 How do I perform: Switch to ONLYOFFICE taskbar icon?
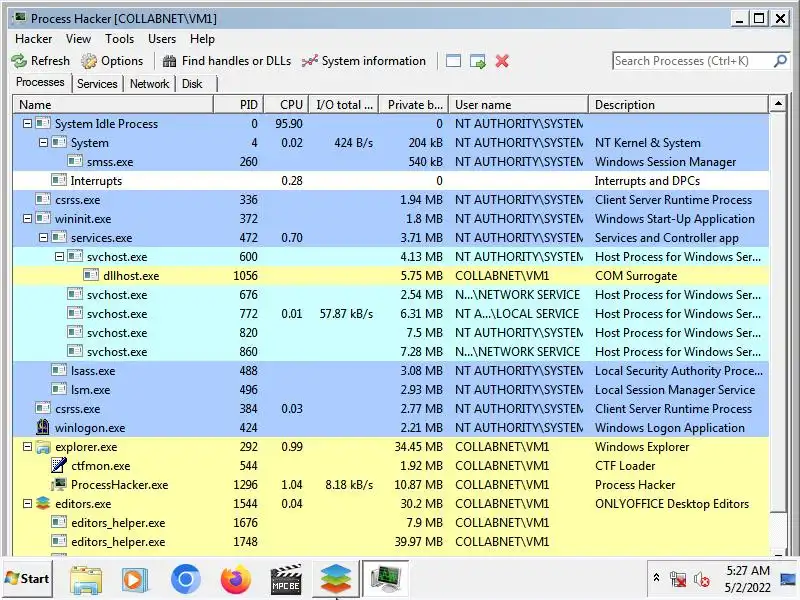(x=335, y=579)
